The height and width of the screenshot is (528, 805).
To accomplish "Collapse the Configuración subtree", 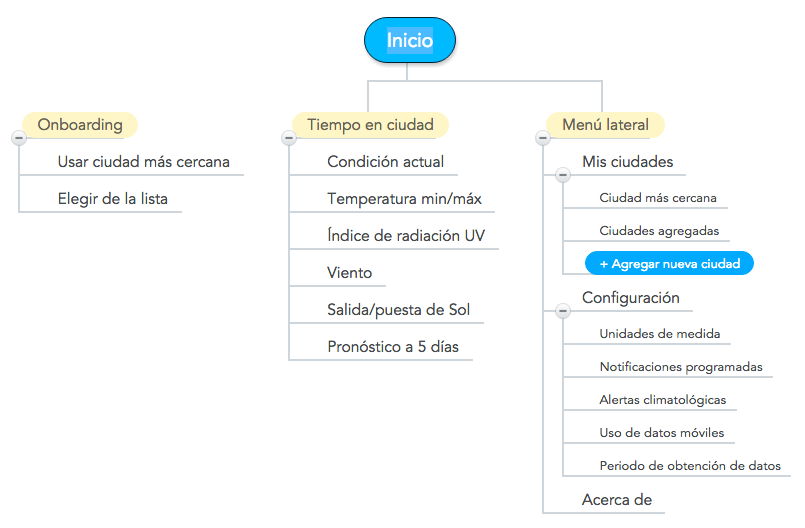I will [563, 311].
